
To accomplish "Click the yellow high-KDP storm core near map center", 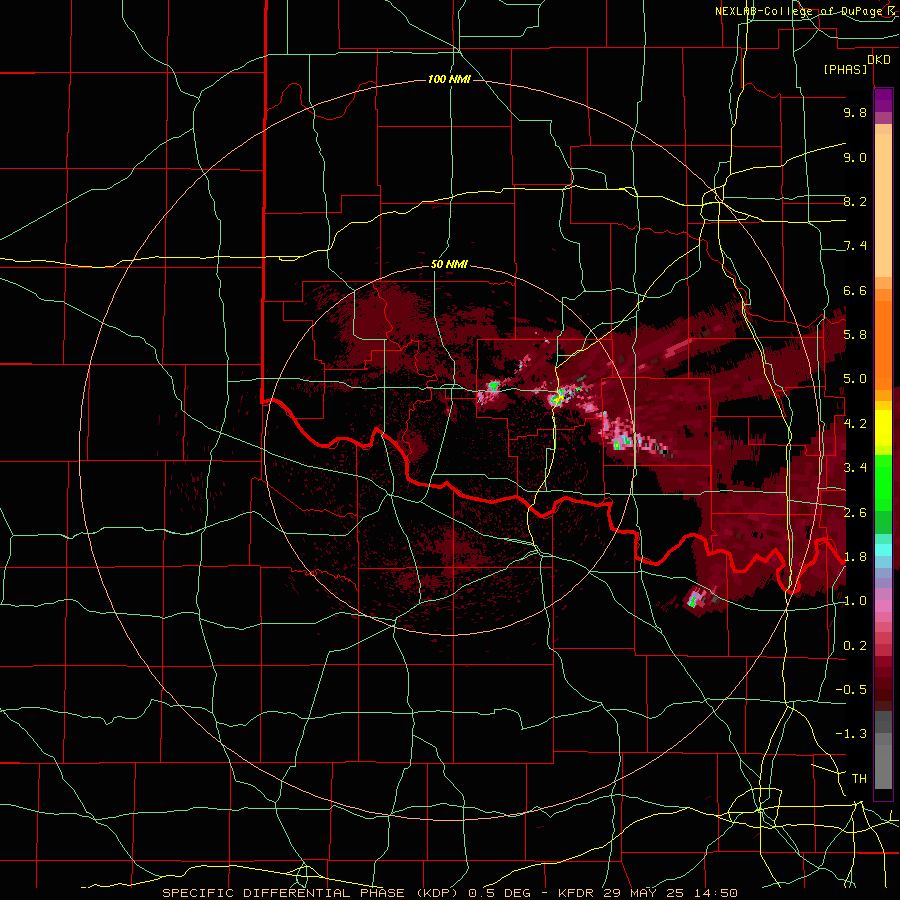I will click(x=557, y=398).
